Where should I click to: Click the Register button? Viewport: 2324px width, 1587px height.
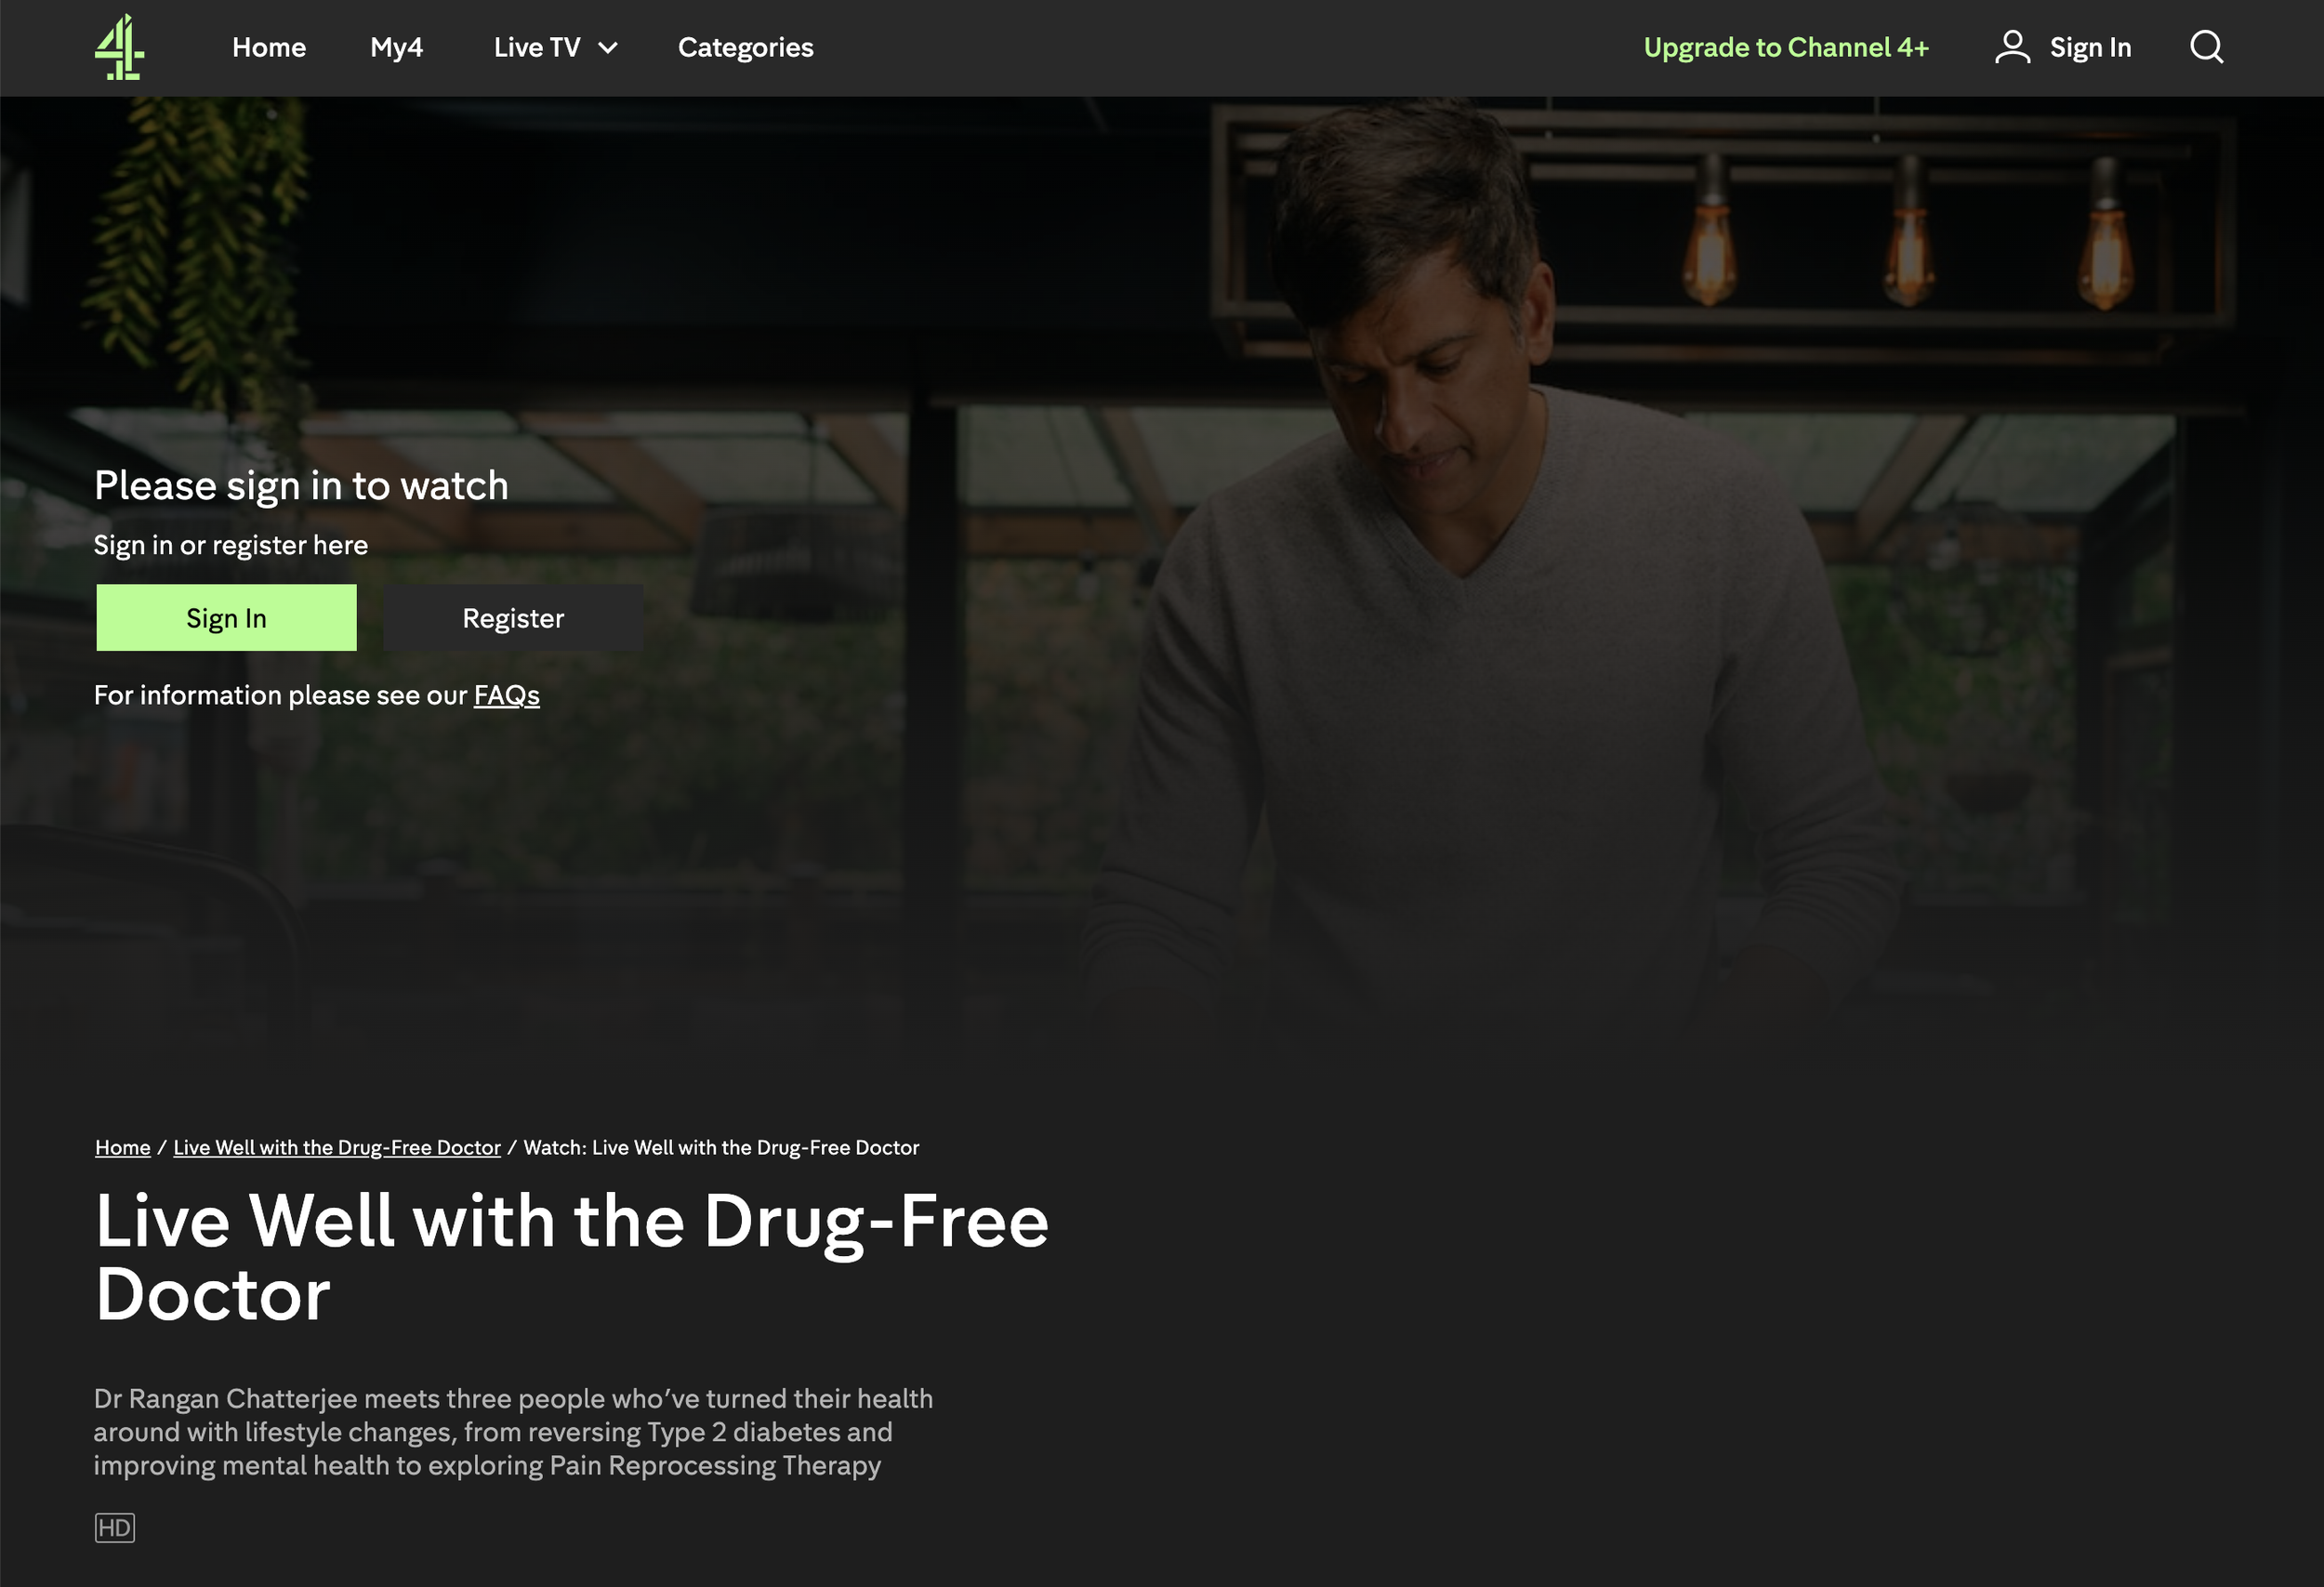click(513, 618)
